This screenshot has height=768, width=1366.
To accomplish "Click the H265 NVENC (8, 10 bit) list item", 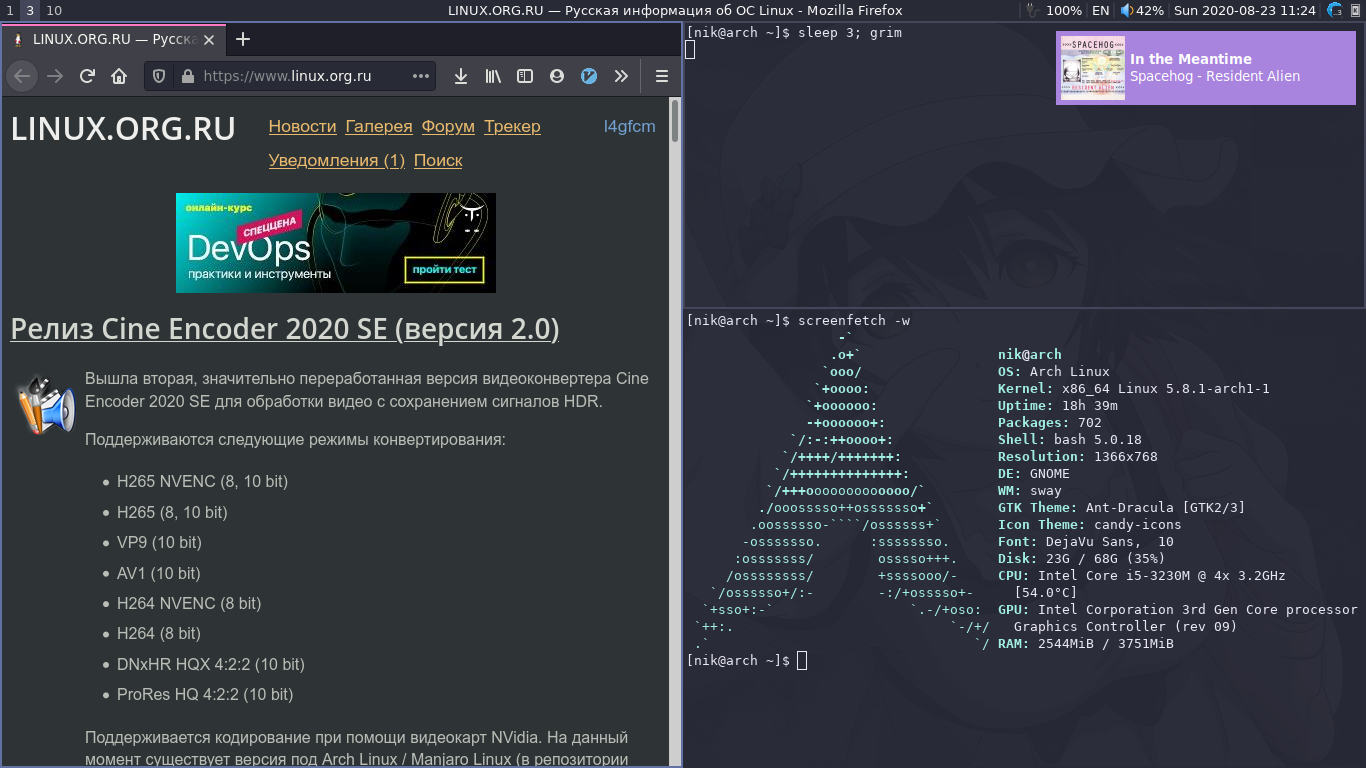I will (202, 481).
